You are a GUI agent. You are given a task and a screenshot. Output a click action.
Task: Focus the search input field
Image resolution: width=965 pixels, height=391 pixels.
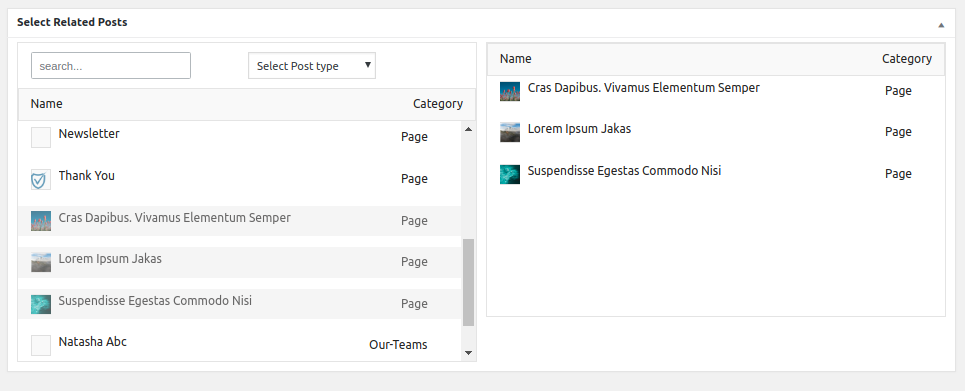pos(111,65)
